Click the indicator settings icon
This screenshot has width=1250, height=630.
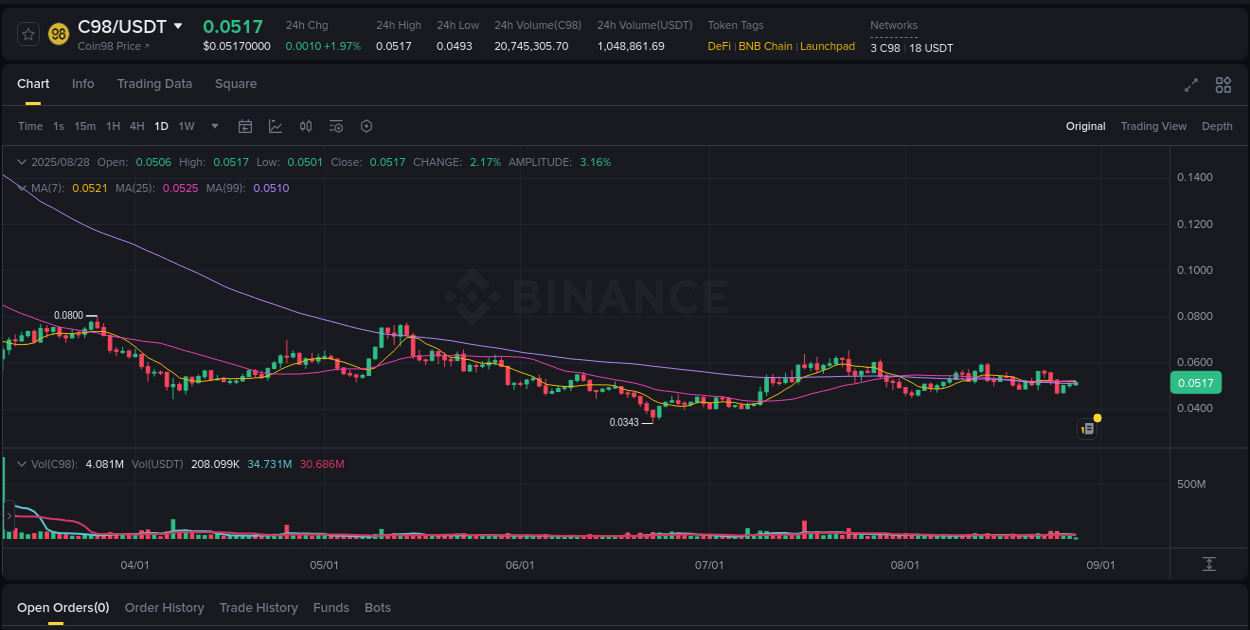pos(336,126)
